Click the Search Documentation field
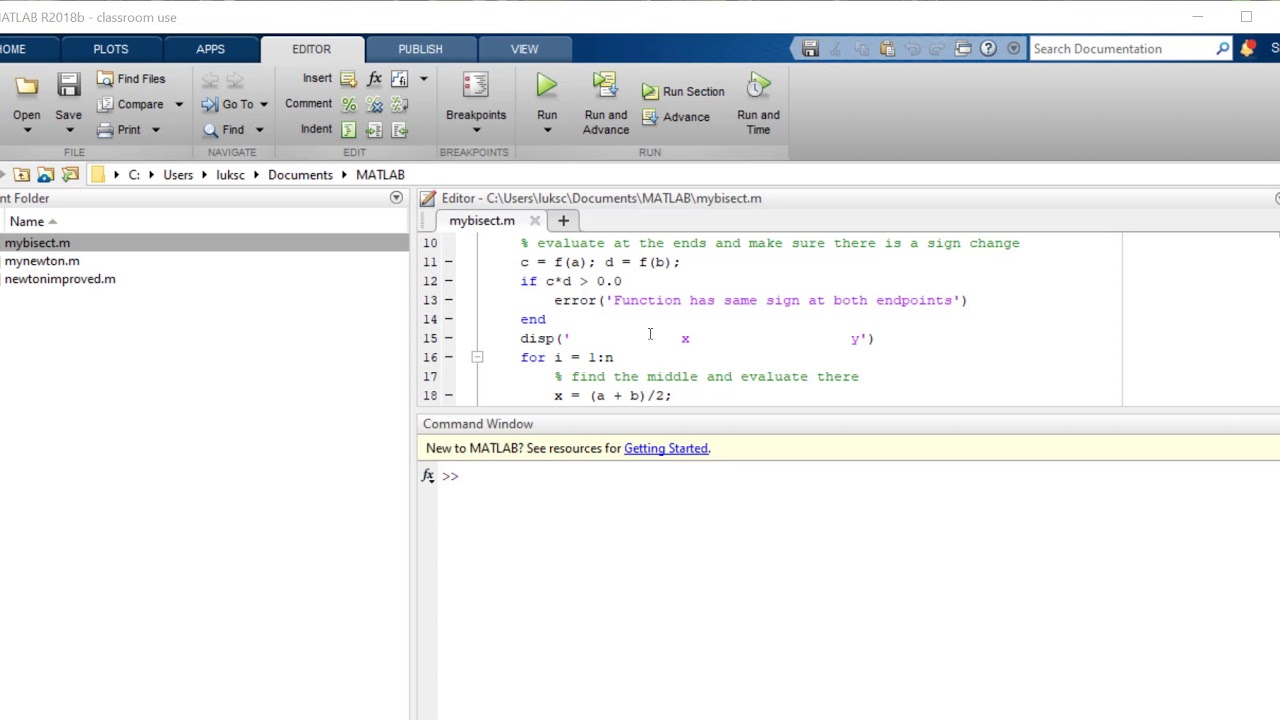1280x720 pixels. (1122, 49)
